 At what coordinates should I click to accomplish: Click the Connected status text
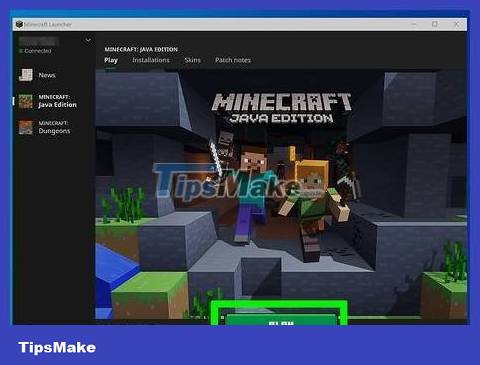[x=38, y=51]
